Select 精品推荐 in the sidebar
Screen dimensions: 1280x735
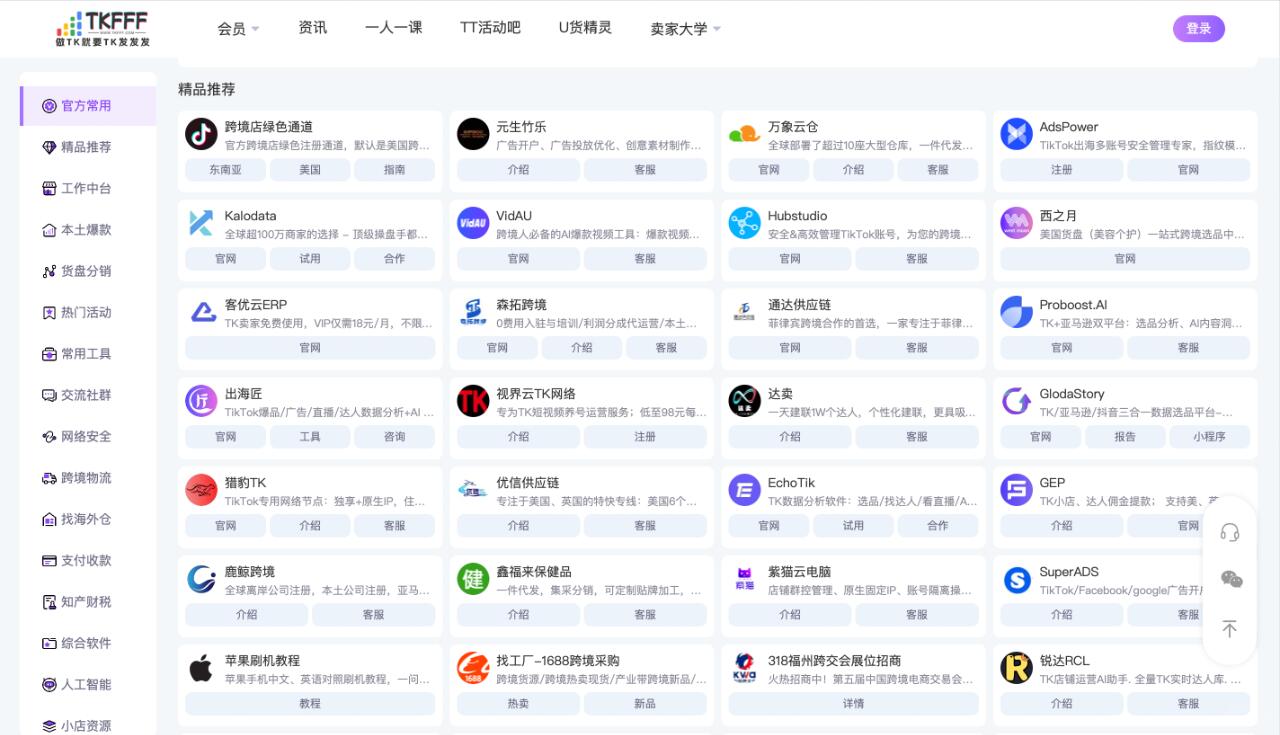[x=88, y=147]
